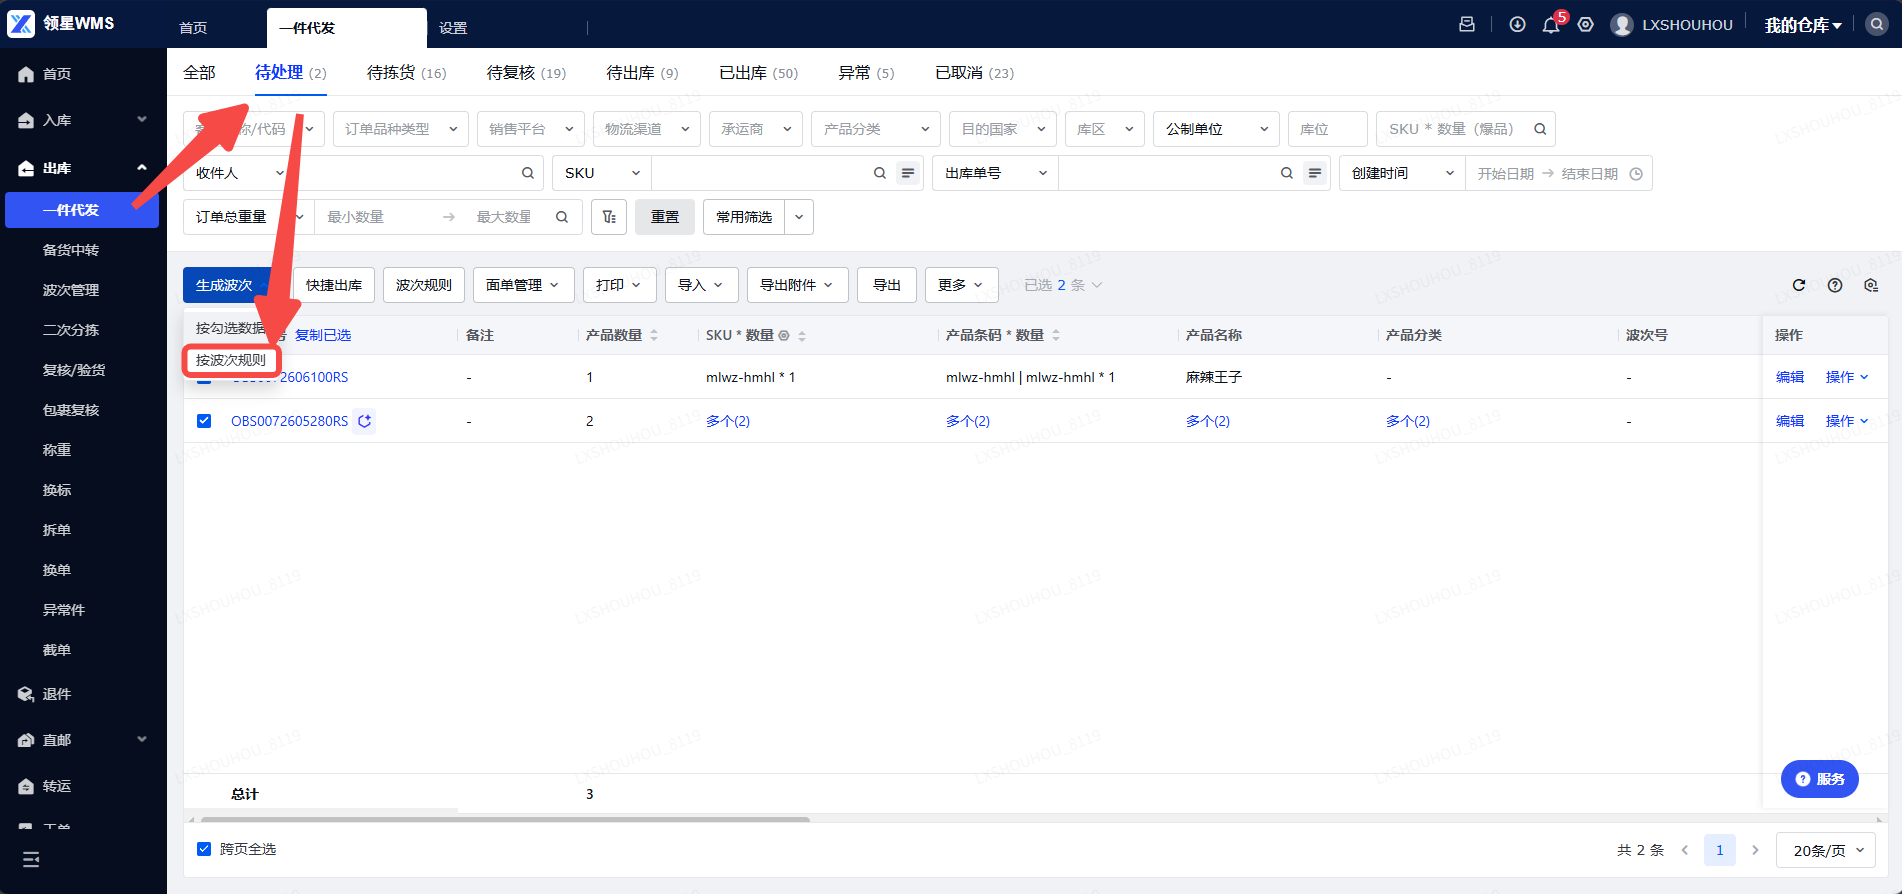Open the 设置 top tab
The width and height of the screenshot is (1902, 894).
[x=453, y=28]
